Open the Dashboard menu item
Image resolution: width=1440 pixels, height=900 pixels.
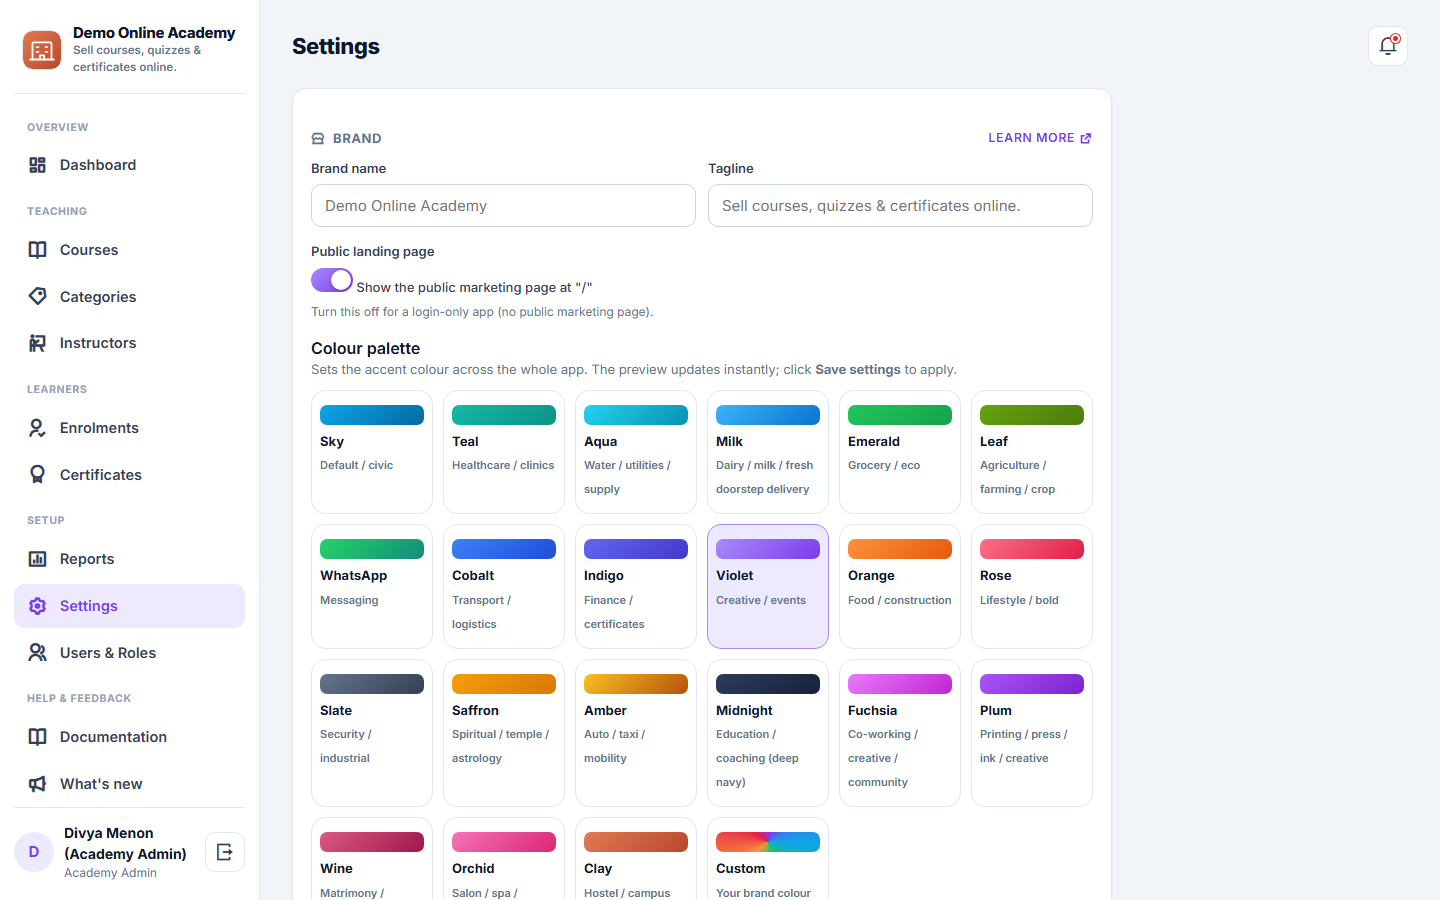(x=129, y=165)
